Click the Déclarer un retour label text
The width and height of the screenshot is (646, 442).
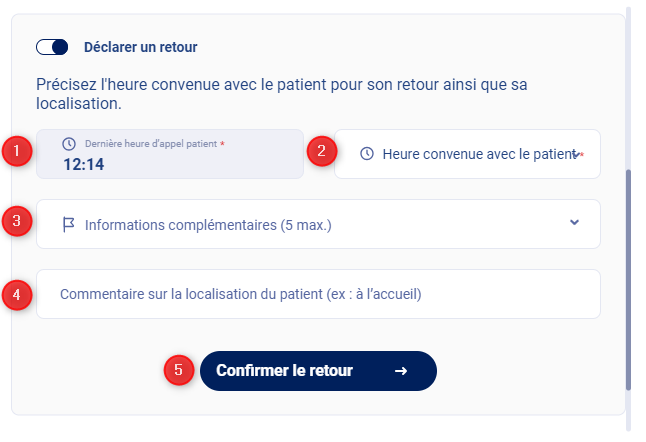141,47
